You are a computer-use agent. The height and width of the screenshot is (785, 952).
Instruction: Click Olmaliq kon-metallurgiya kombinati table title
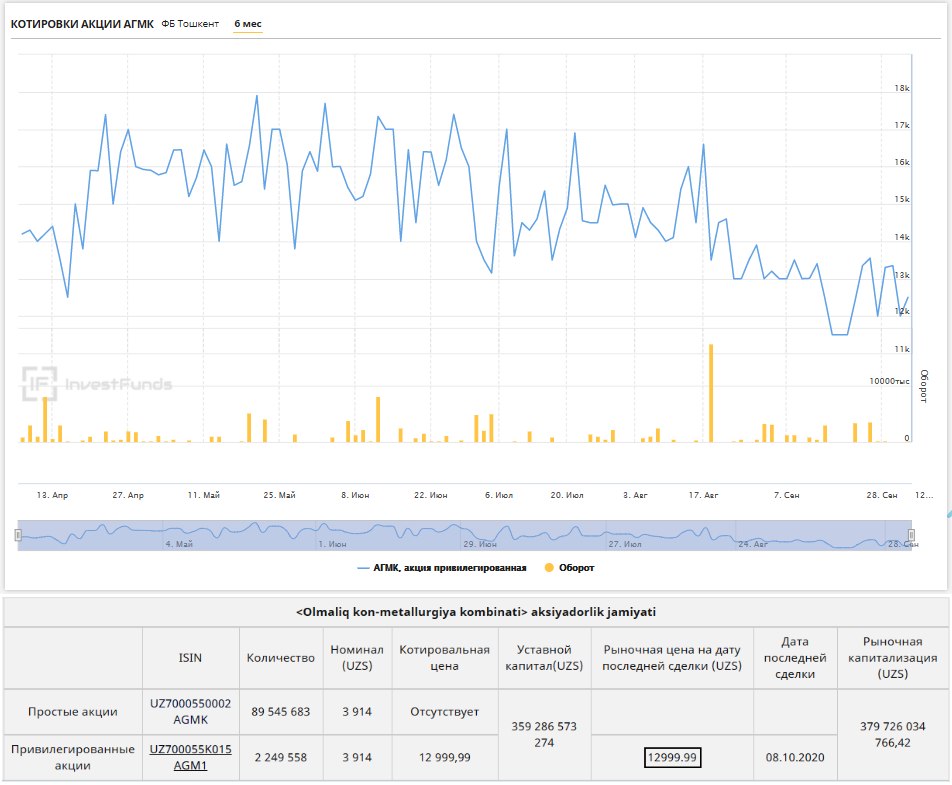pos(475,612)
